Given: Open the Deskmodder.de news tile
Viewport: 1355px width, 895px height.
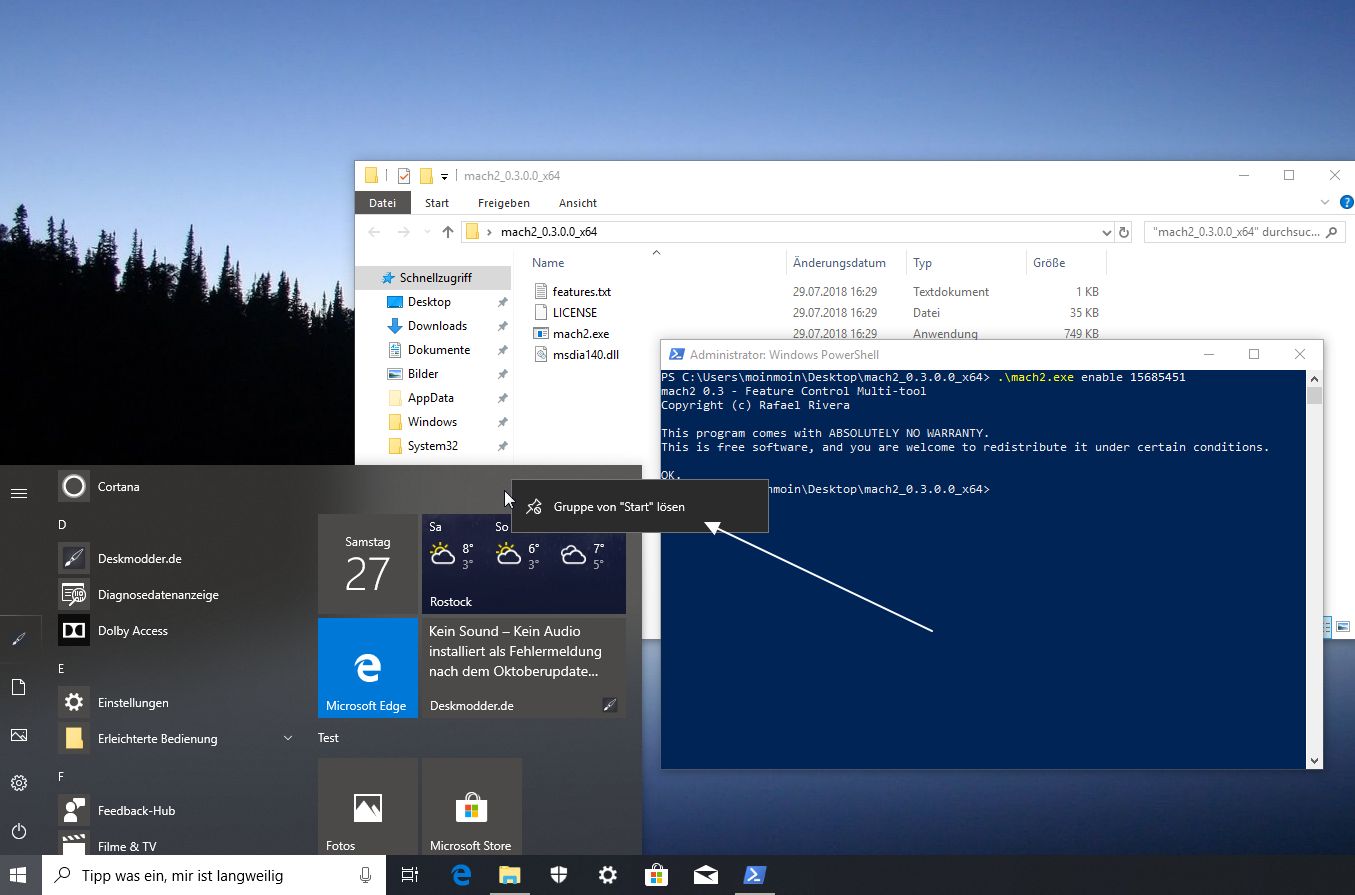Looking at the screenshot, I should click(524, 668).
